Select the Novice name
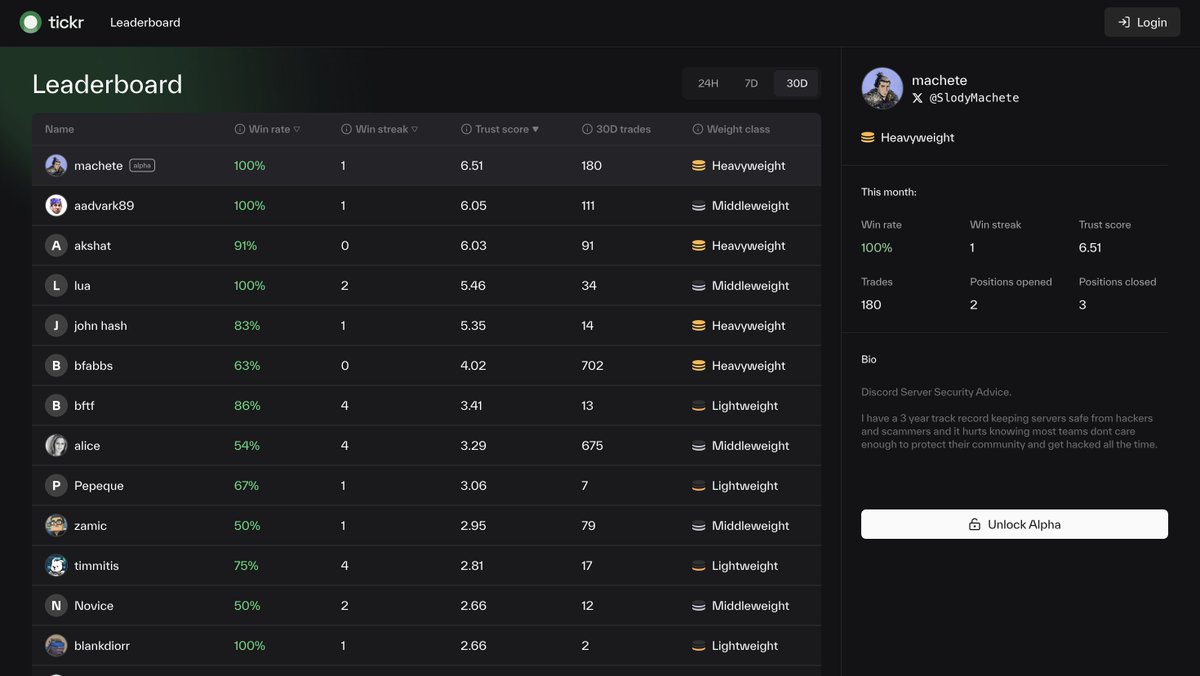The image size is (1200, 676). tap(94, 606)
